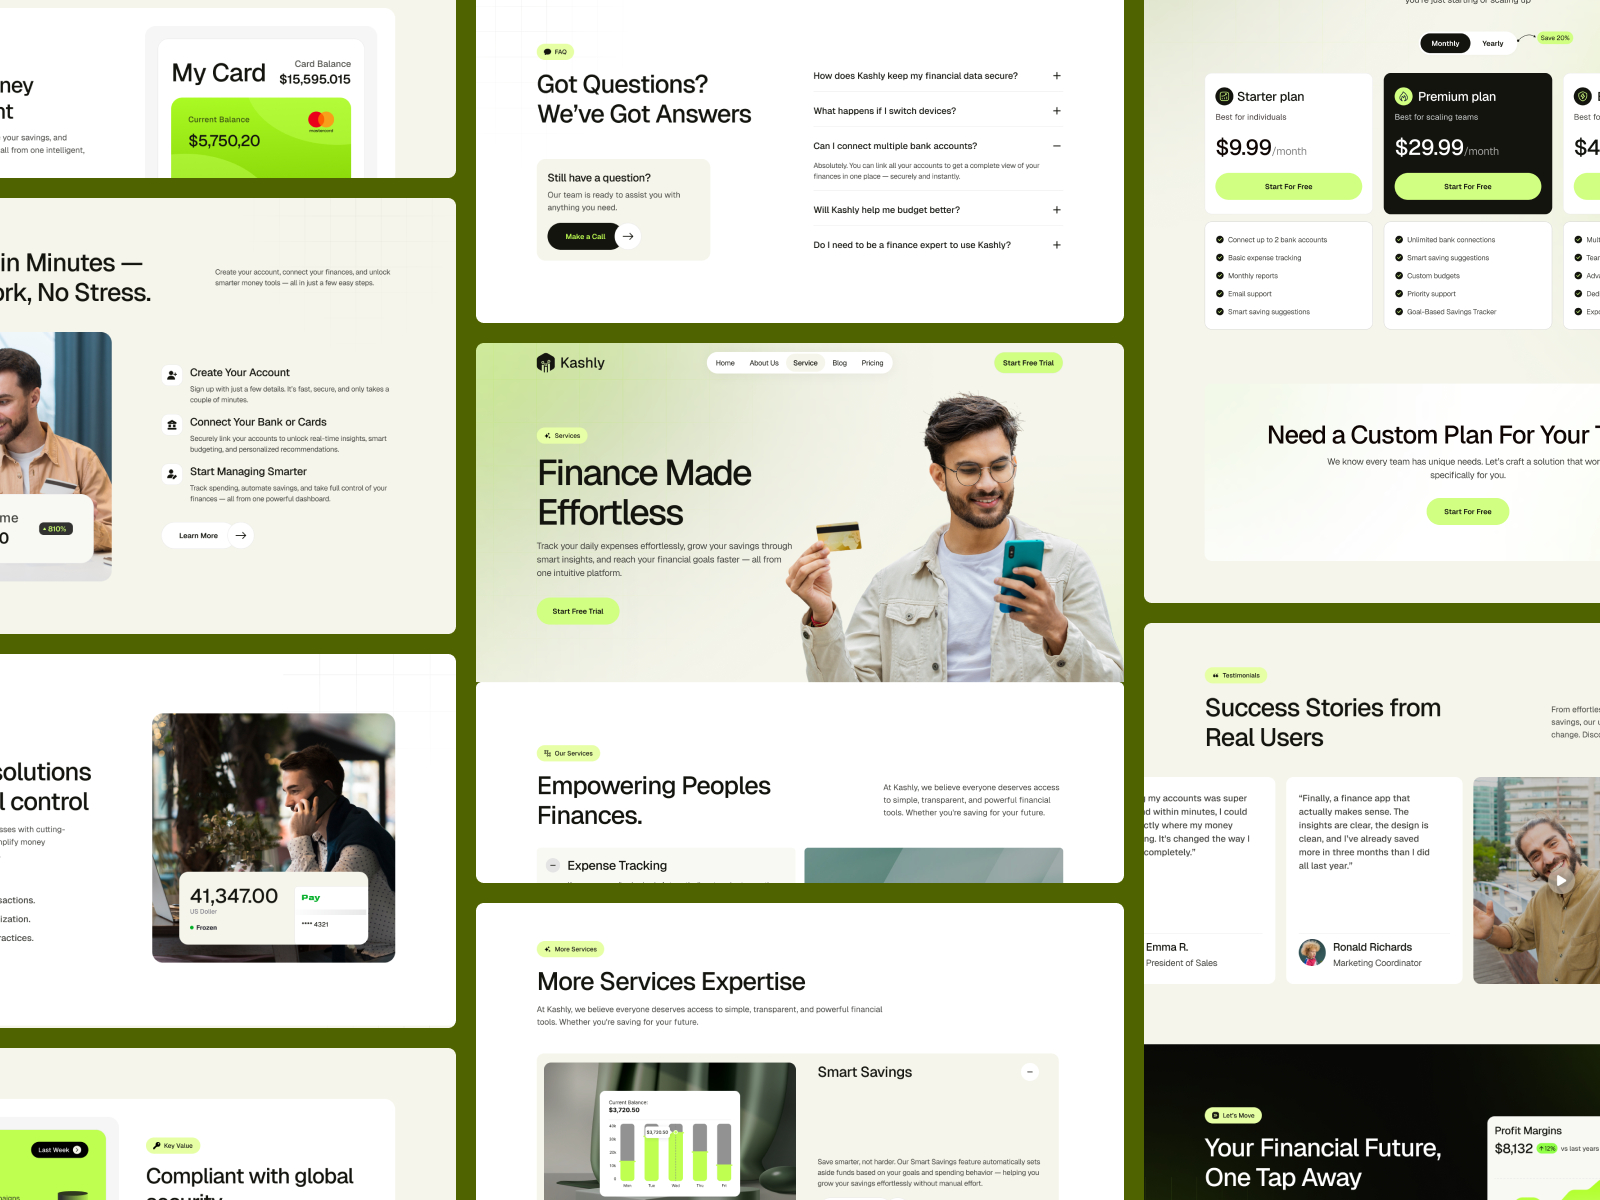This screenshot has height=1200, width=1600.
Task: Click the Key Value tag badge
Action: pyautogui.click(x=173, y=1145)
